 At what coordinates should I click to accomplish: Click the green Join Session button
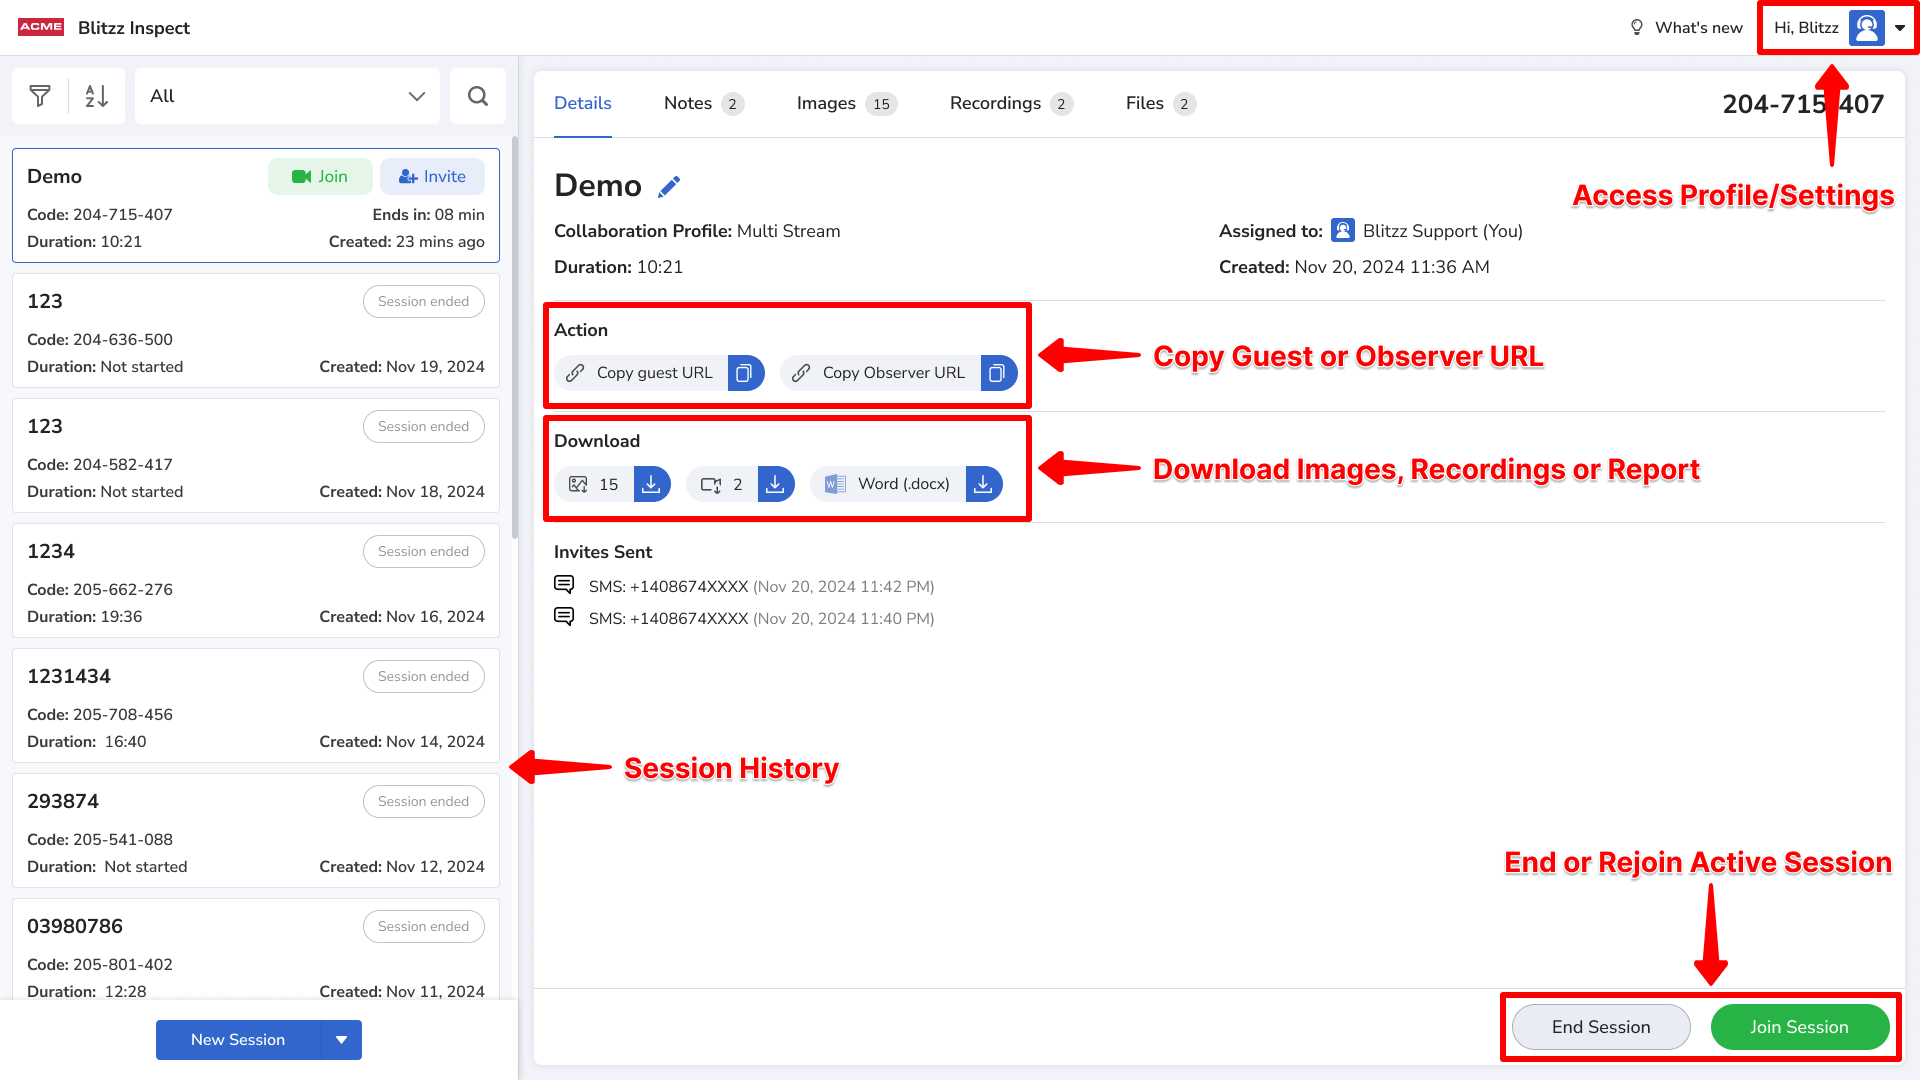[x=1799, y=1027]
